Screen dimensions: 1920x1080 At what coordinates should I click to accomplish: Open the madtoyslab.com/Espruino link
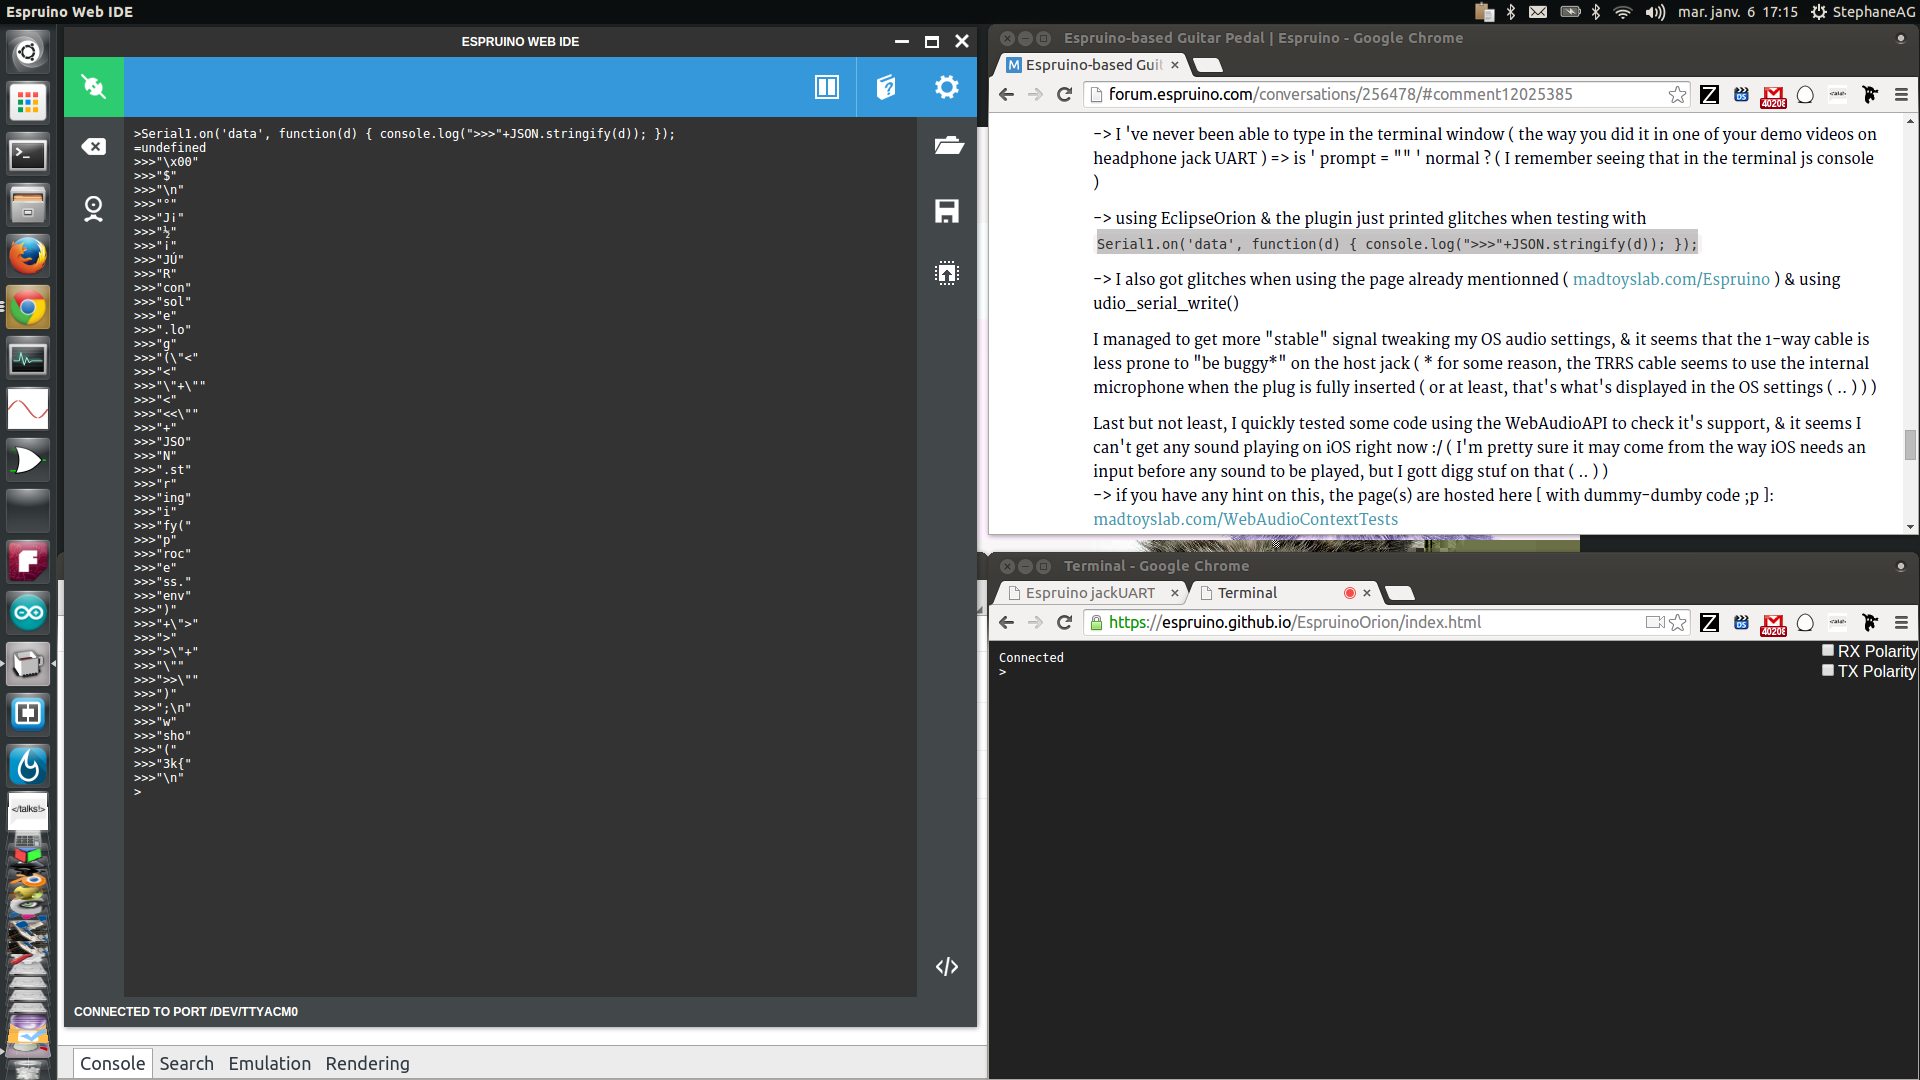point(1671,279)
